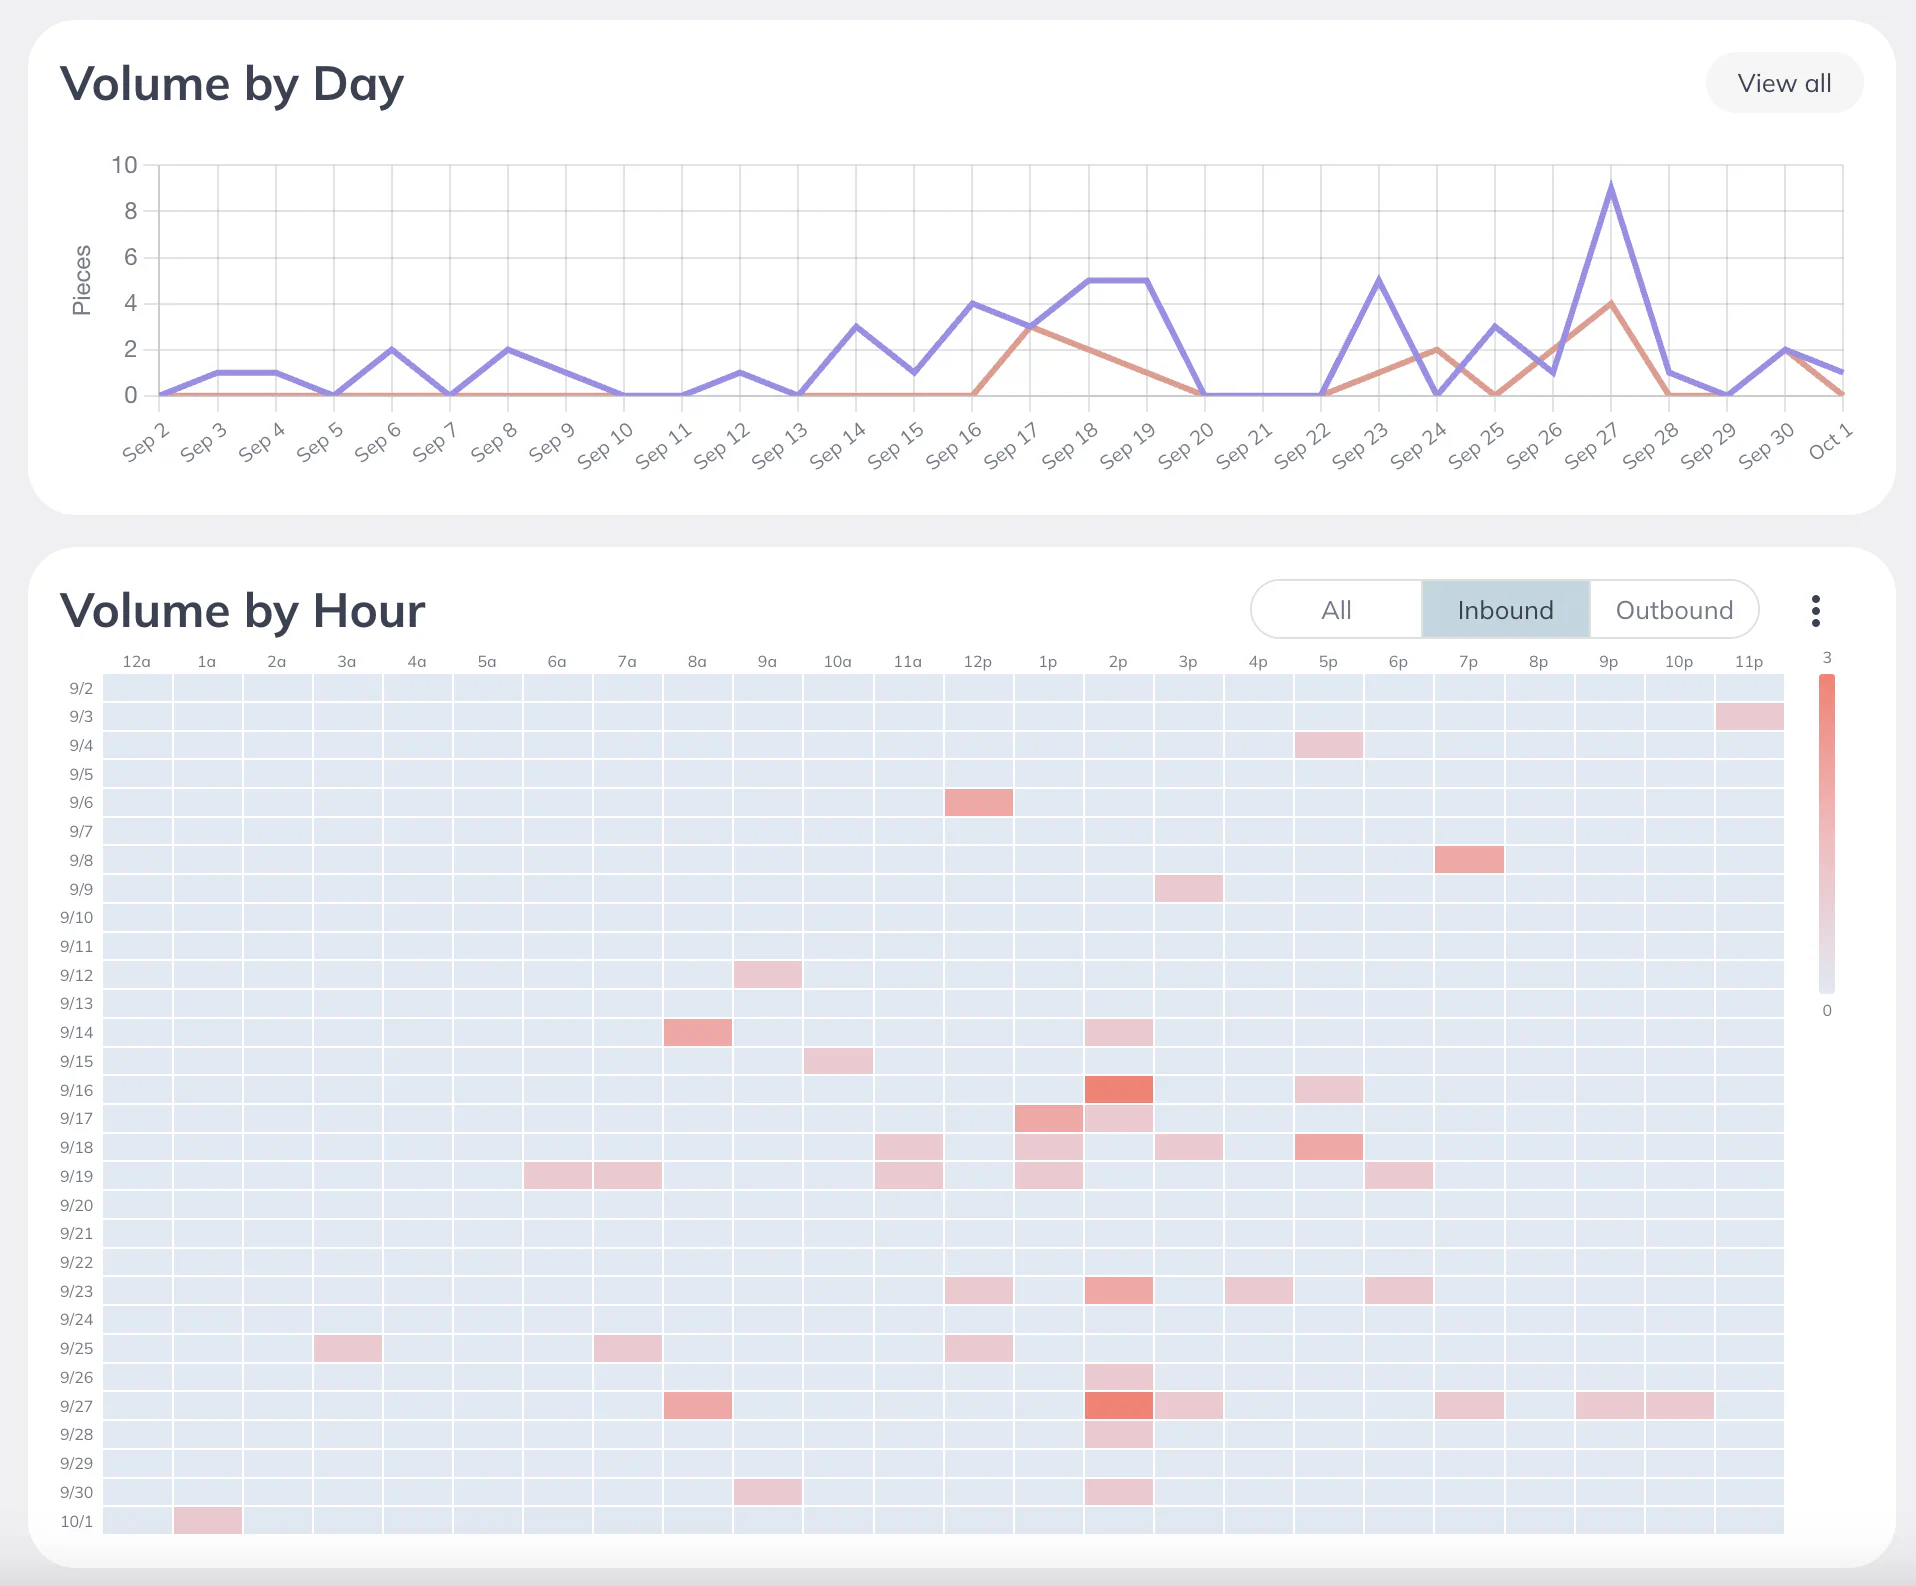
Task: Click the 9/17 1p heatmap cell
Action: (x=1048, y=1118)
